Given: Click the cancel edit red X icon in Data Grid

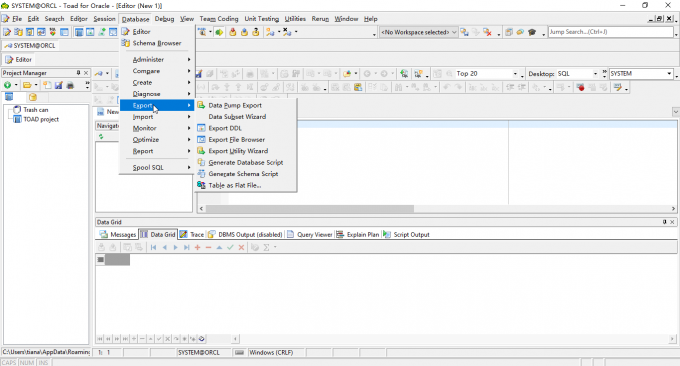Looking at the screenshot, I should coord(242,247).
